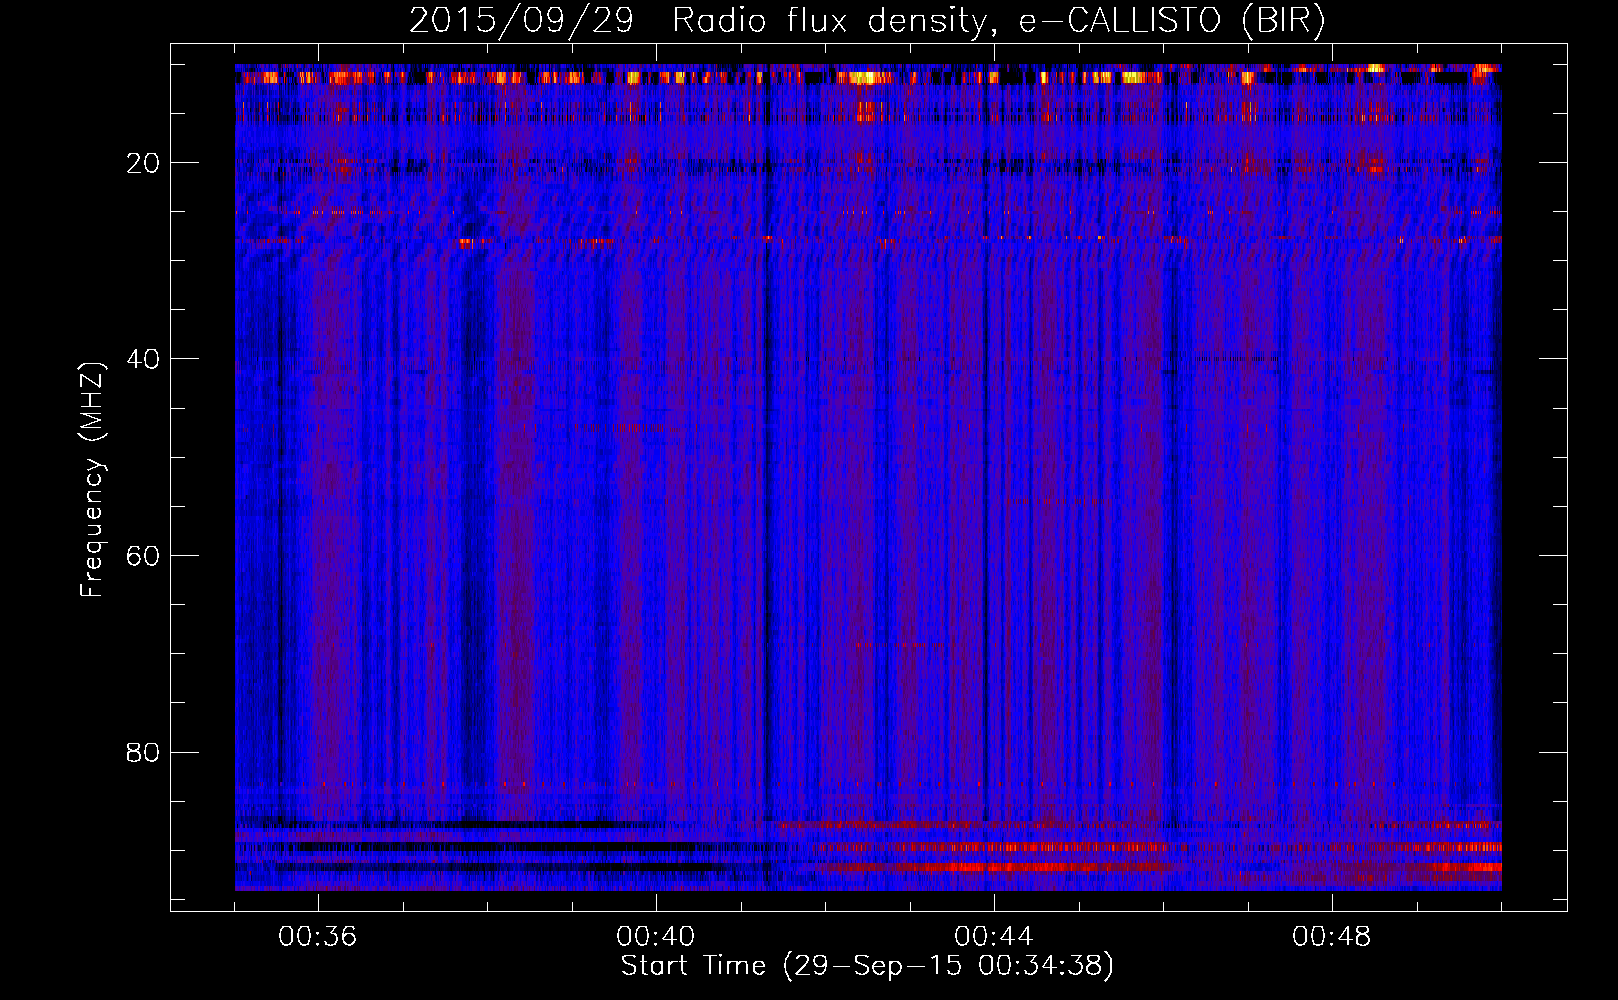Click the black margin left of the spectrogram data

(203, 480)
